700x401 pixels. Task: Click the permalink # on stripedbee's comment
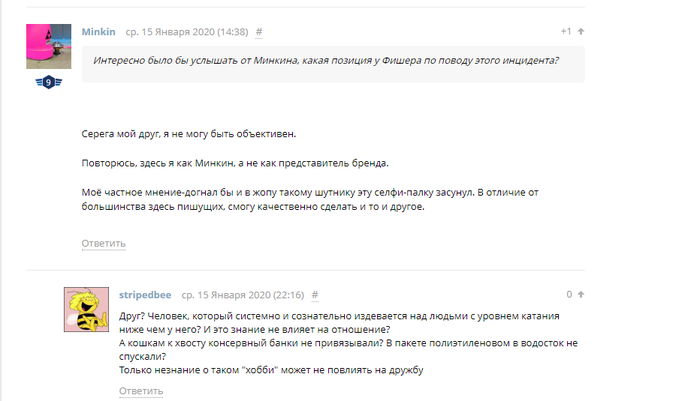(315, 295)
